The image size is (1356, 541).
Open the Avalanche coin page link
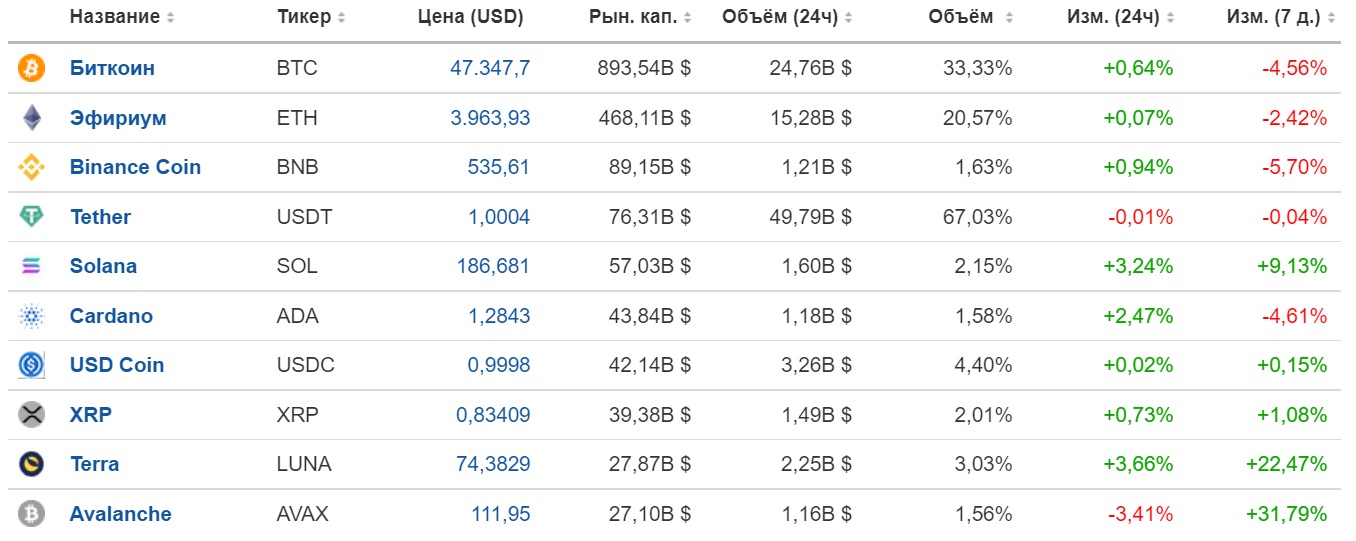pos(120,514)
